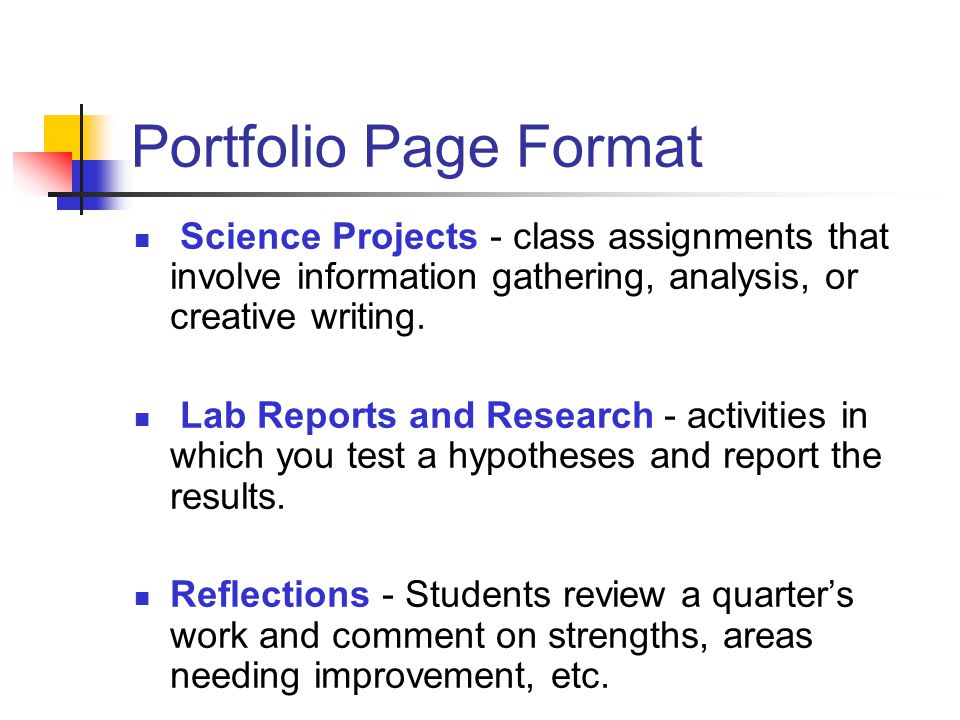Click the phrase 'class assignments that'

pyautogui.click(x=700, y=237)
